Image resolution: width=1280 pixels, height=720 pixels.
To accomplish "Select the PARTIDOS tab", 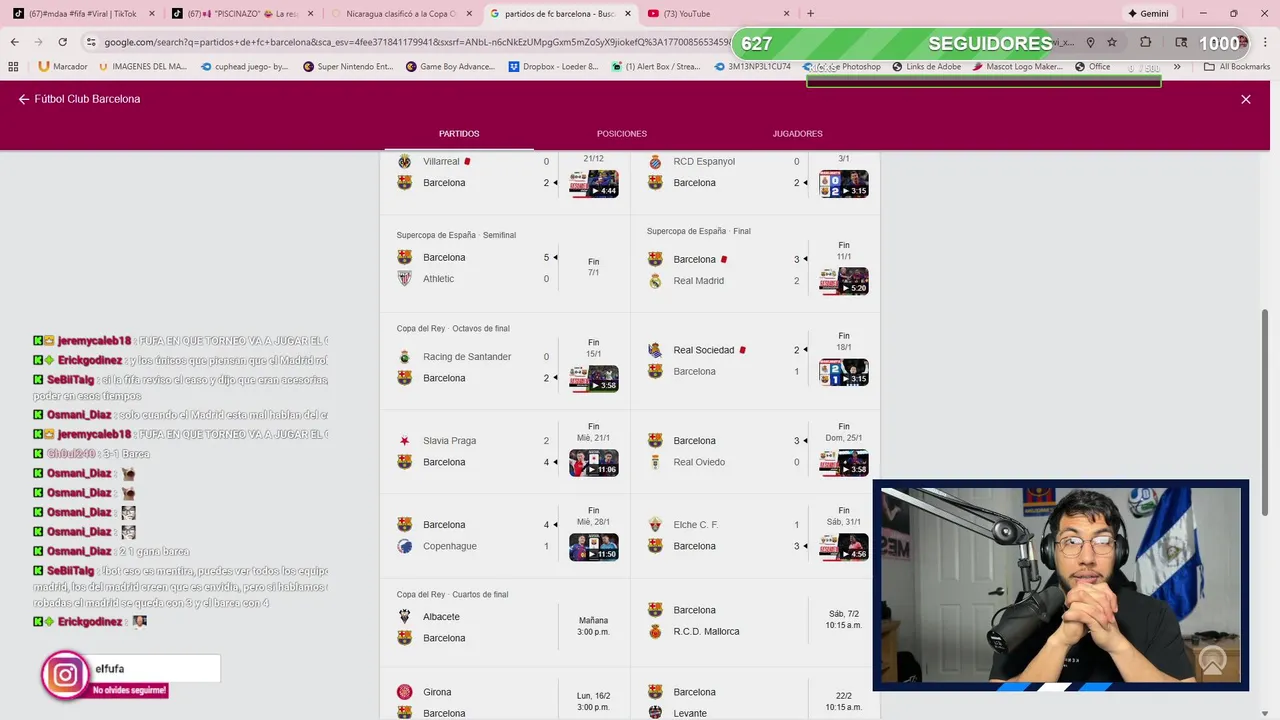I will pyautogui.click(x=459, y=133).
